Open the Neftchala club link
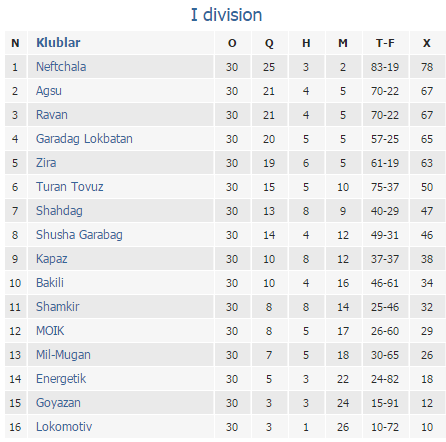Viewport: 446px width, 442px height. pos(61,67)
